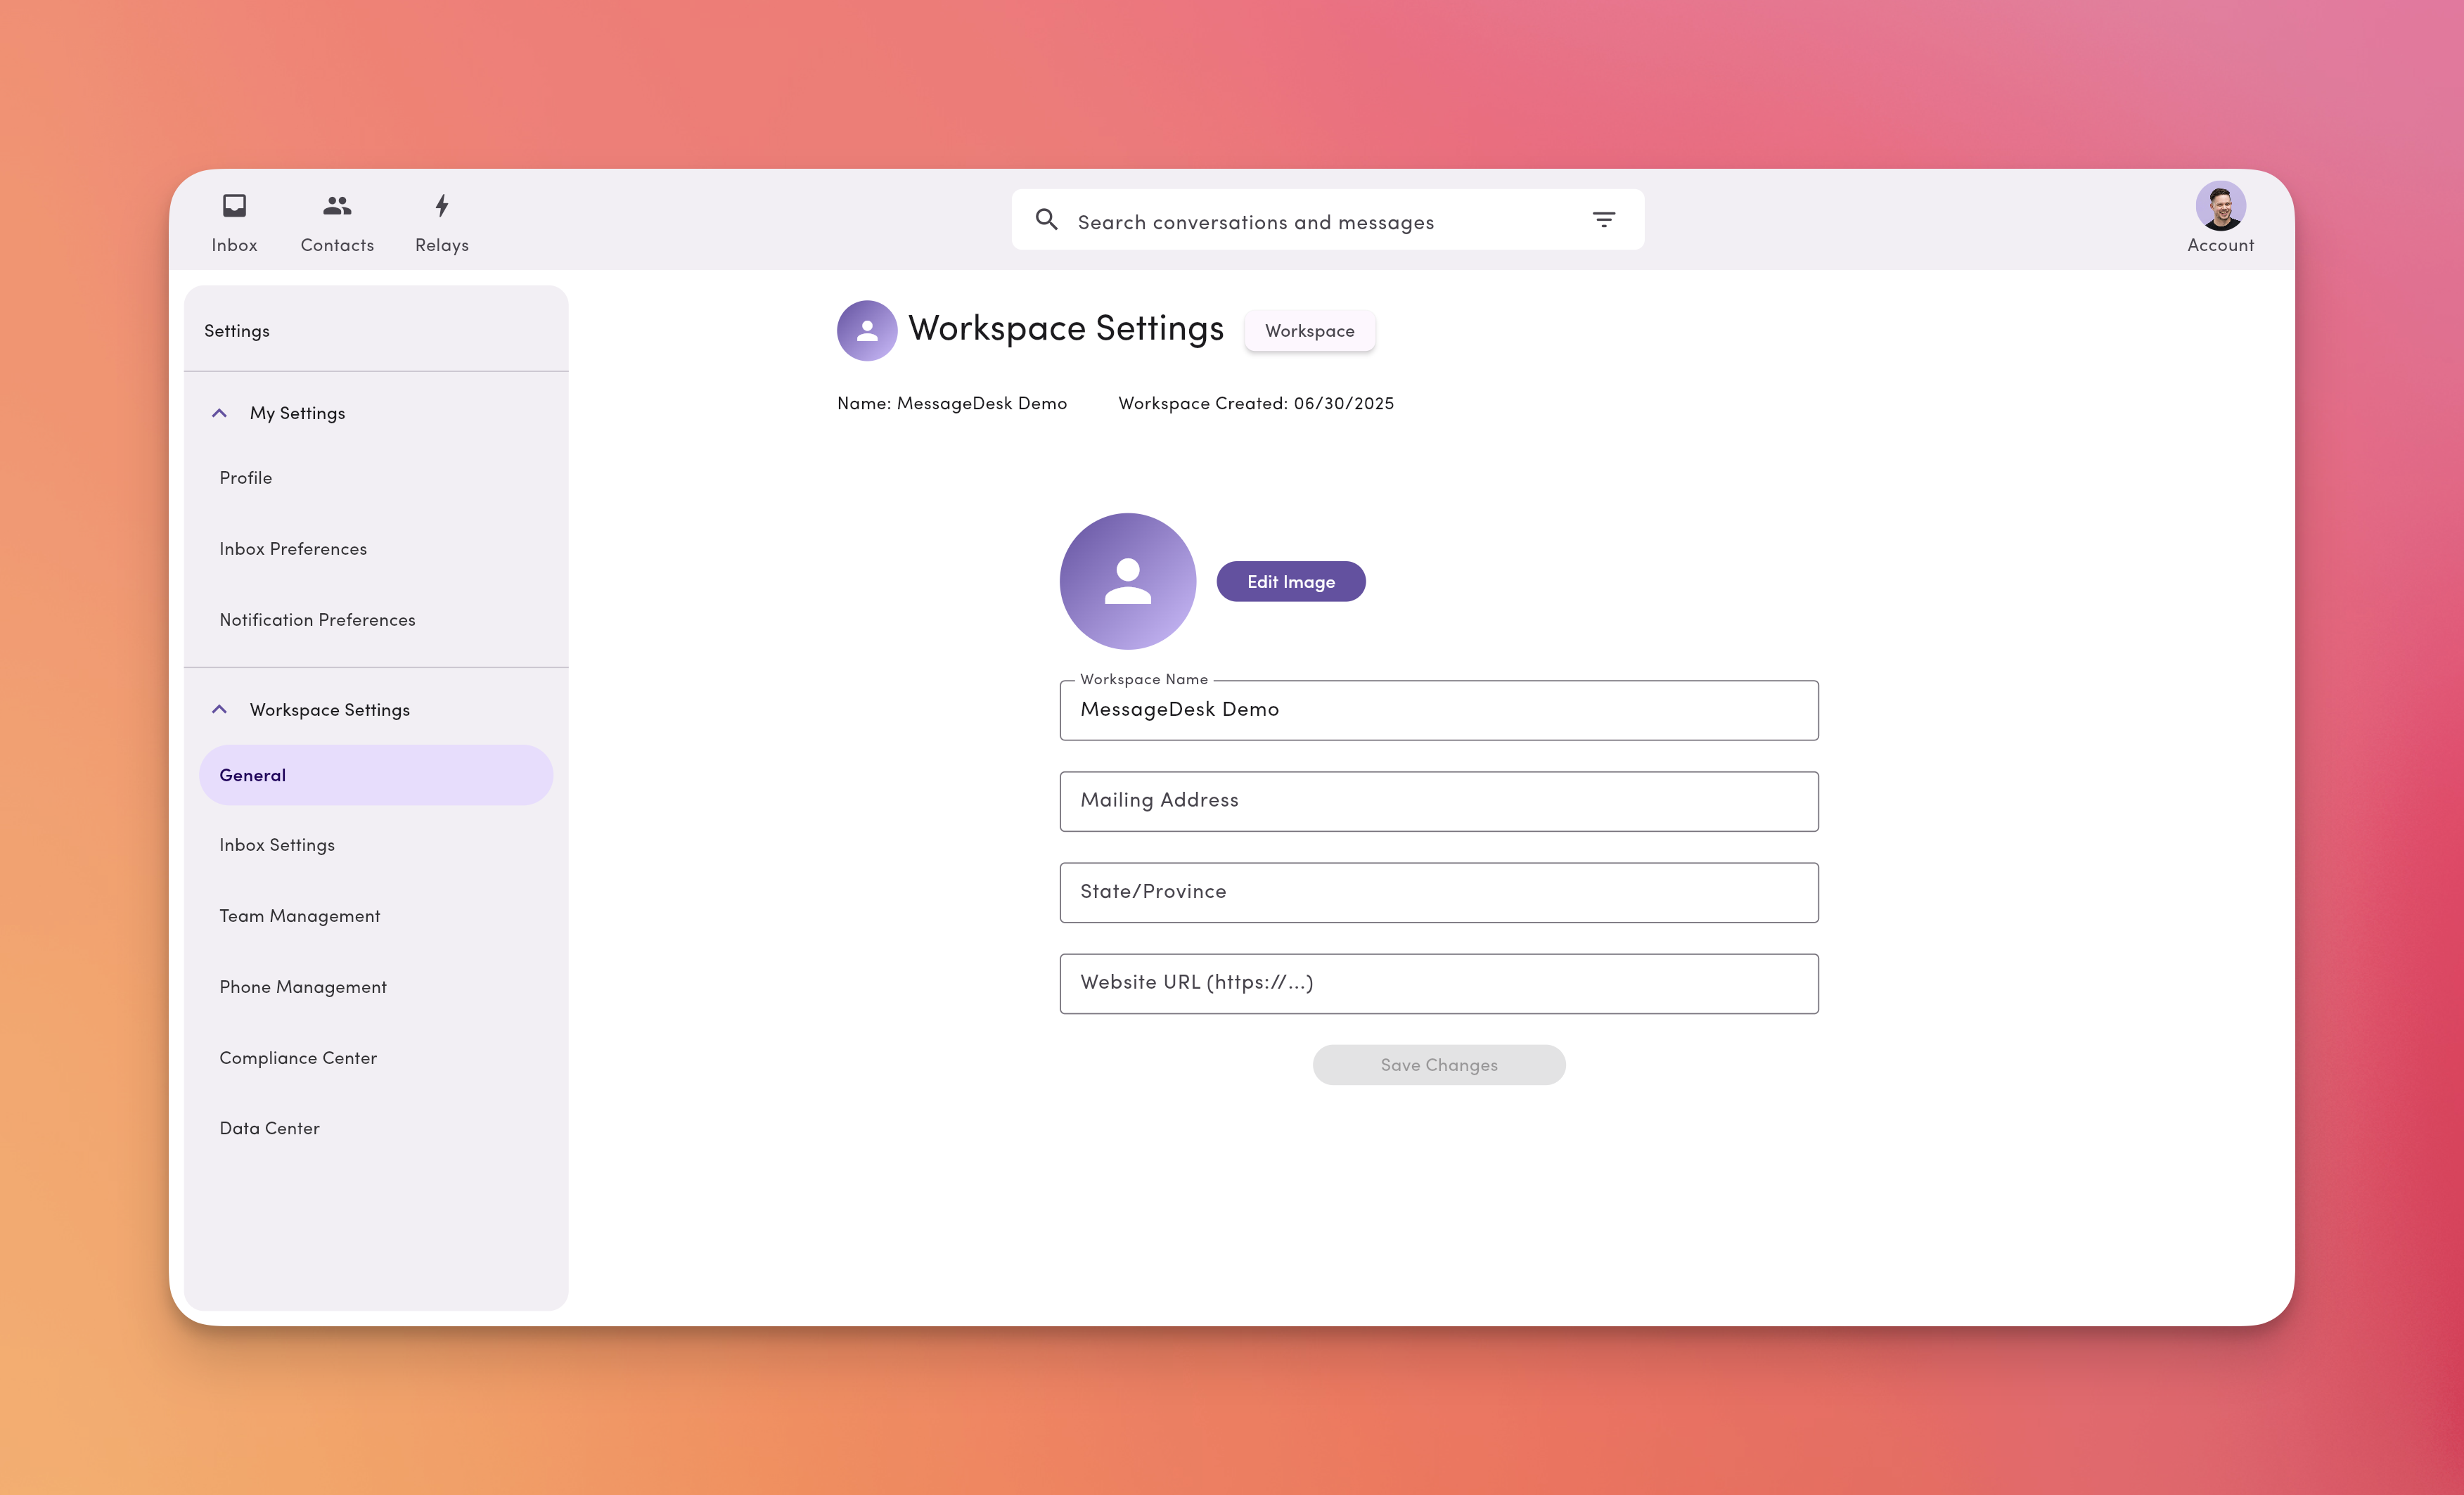Switch to Inbox Settings
The image size is (2464, 1495).
[277, 844]
